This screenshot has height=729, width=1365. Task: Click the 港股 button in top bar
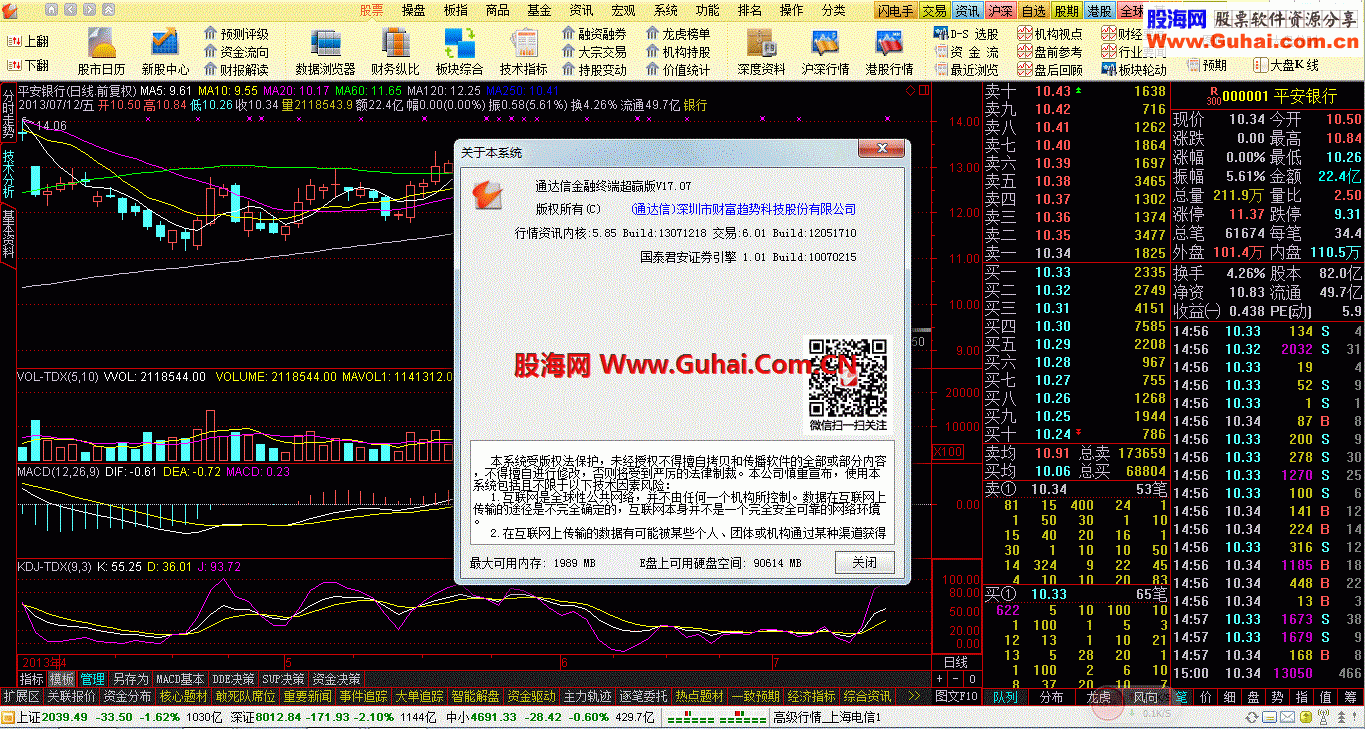pos(1099,11)
